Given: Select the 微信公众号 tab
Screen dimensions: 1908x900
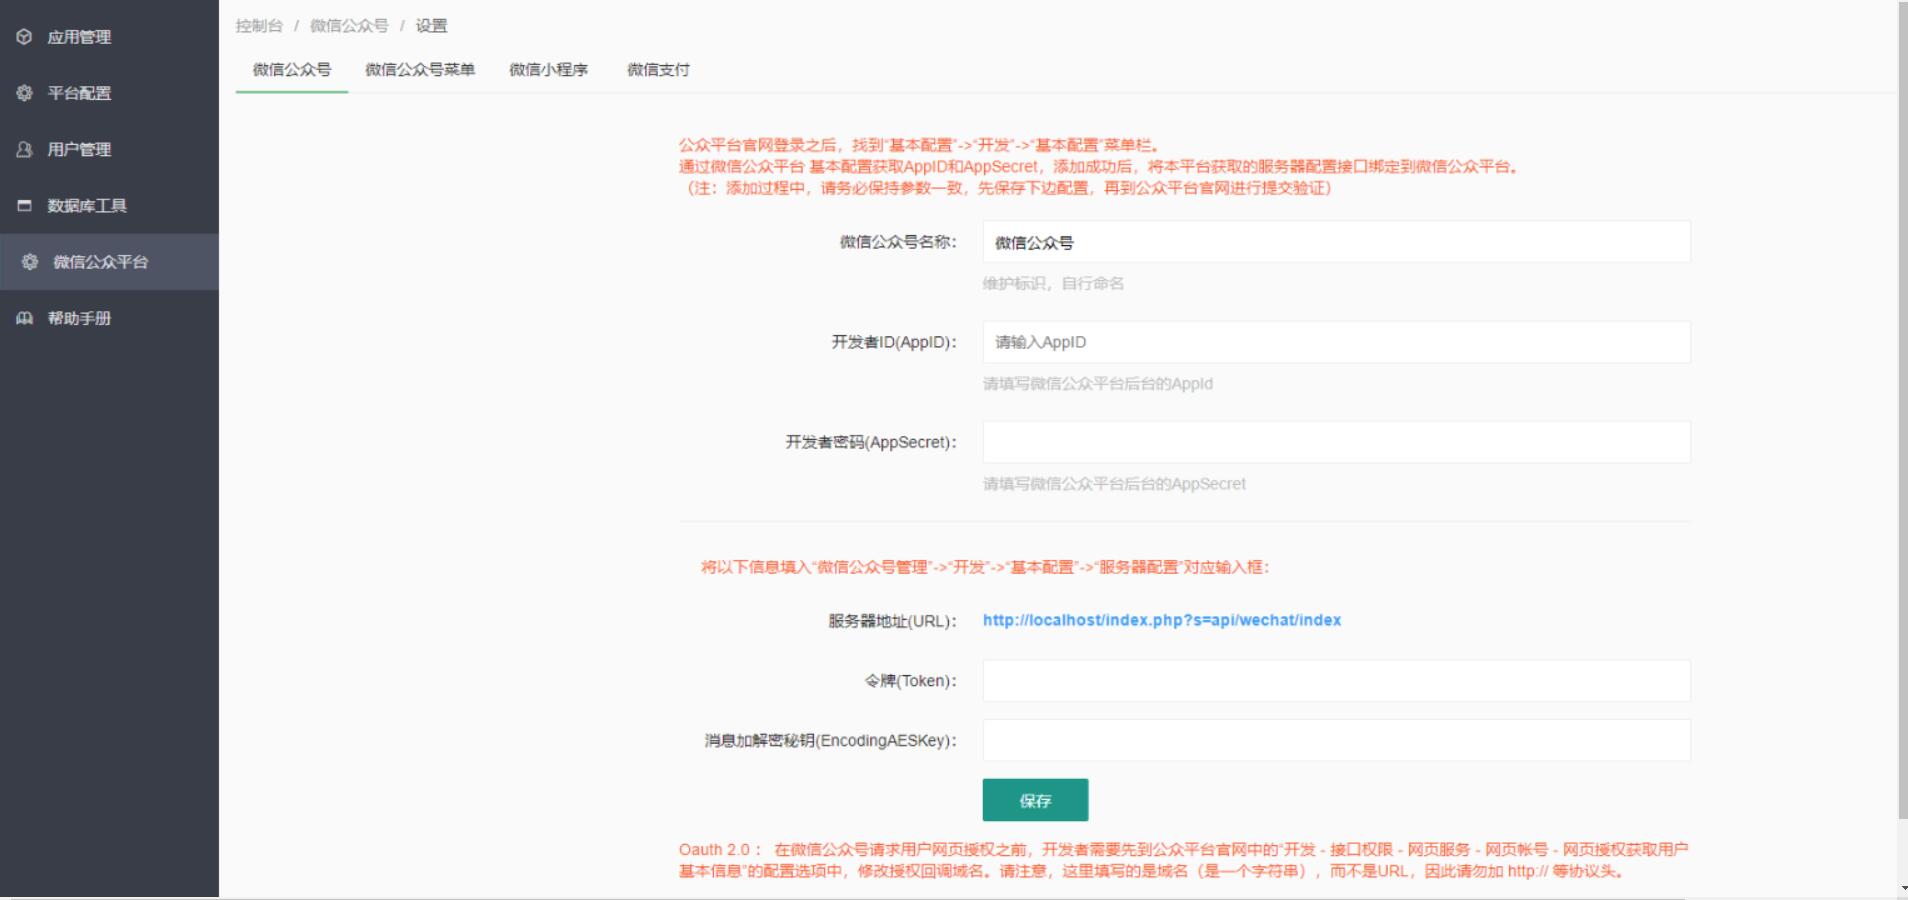Looking at the screenshot, I should pos(291,70).
